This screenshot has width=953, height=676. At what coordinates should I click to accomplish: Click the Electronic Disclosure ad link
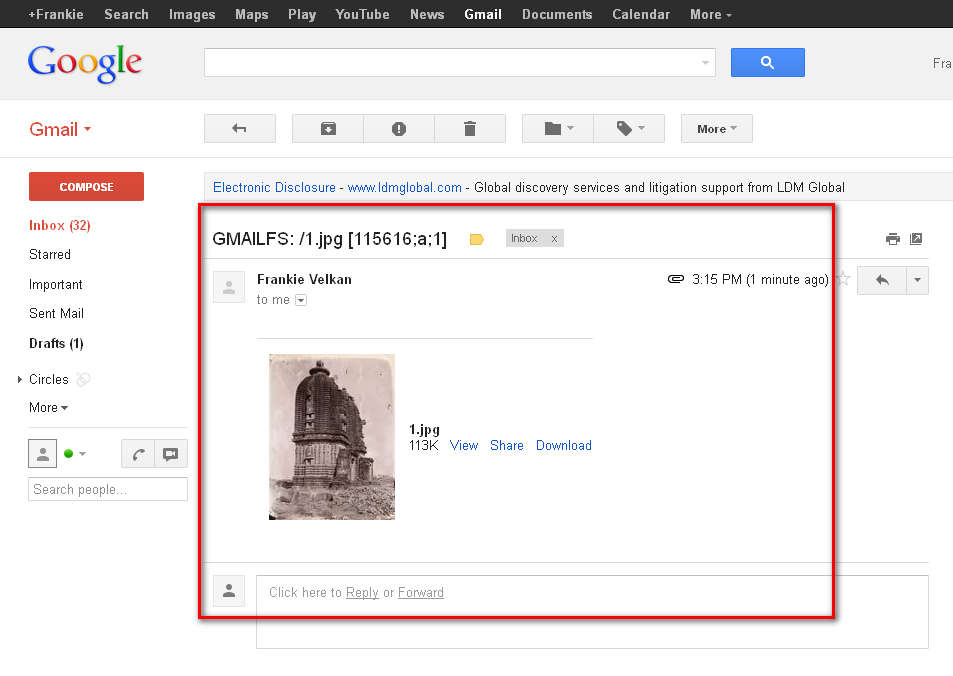[274, 187]
